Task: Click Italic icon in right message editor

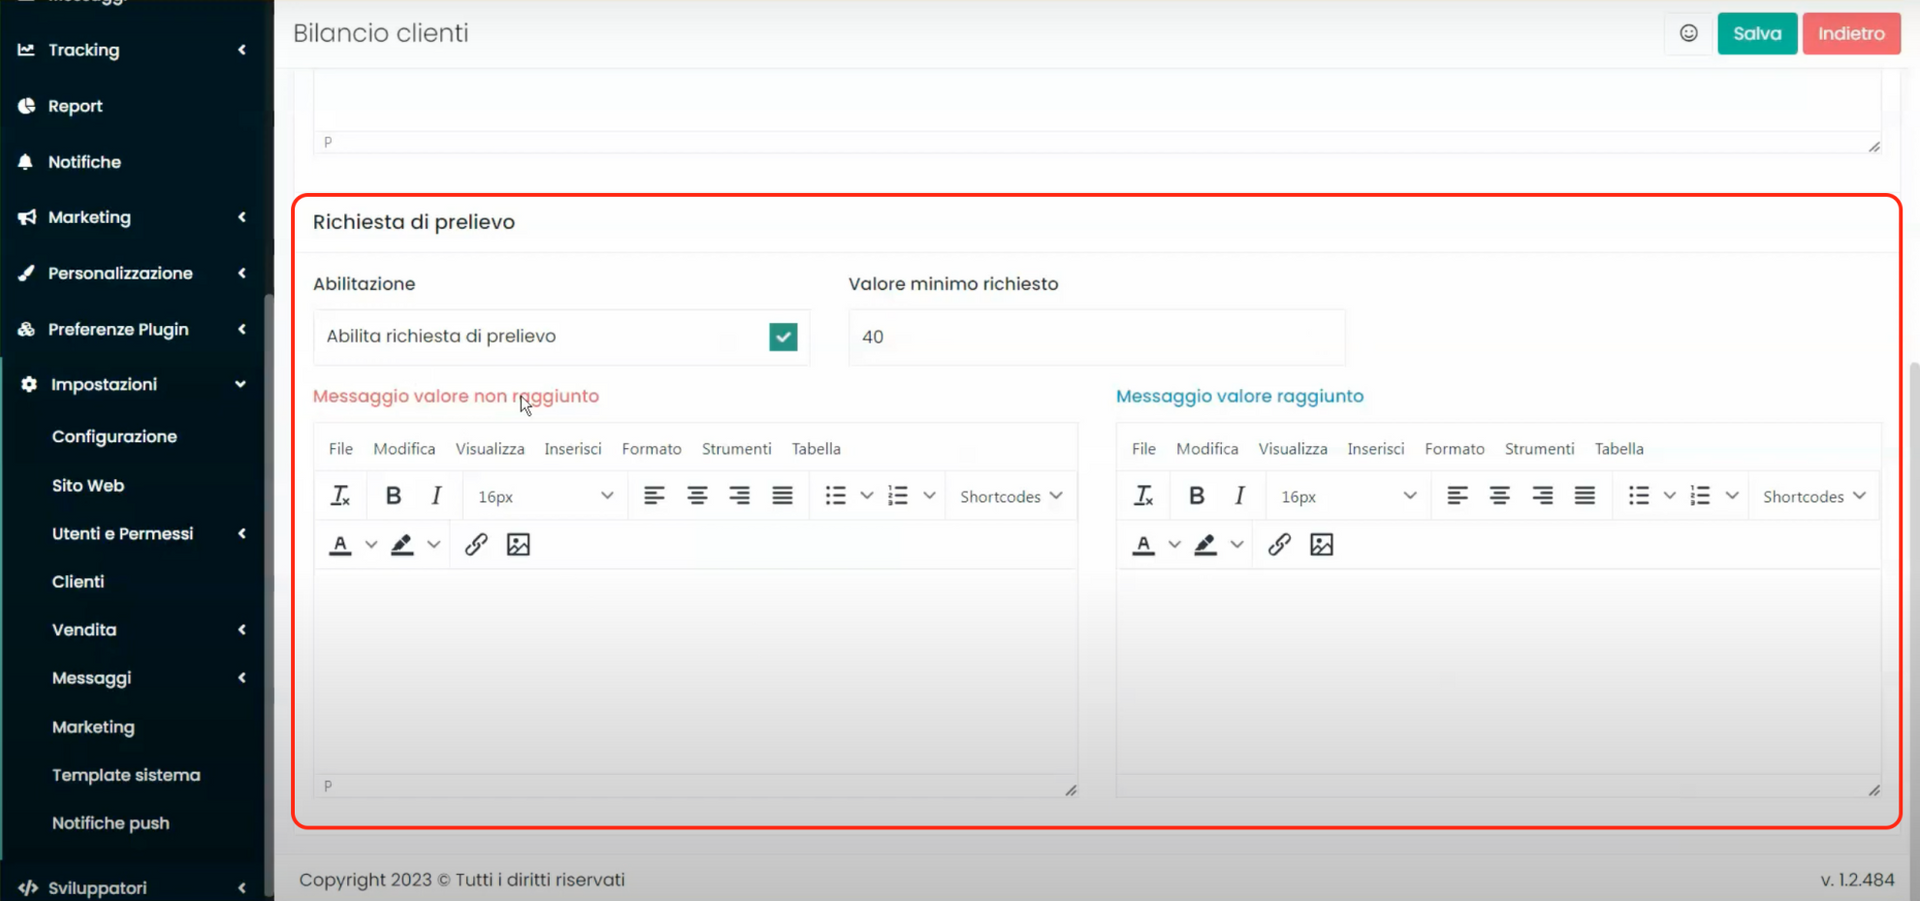Action: (1239, 496)
